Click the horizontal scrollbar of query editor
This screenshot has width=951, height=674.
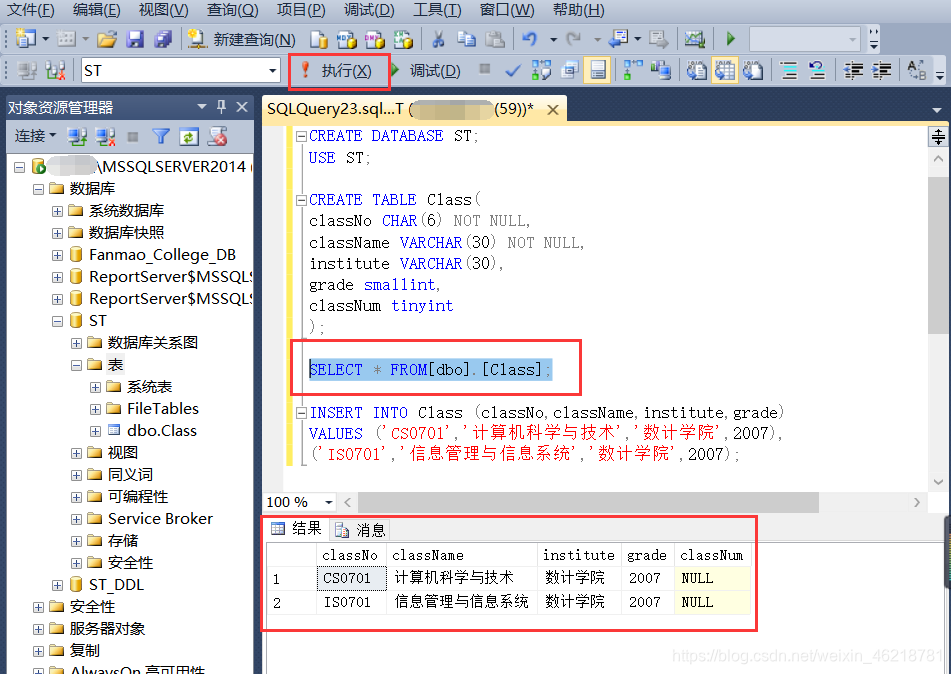click(588, 502)
